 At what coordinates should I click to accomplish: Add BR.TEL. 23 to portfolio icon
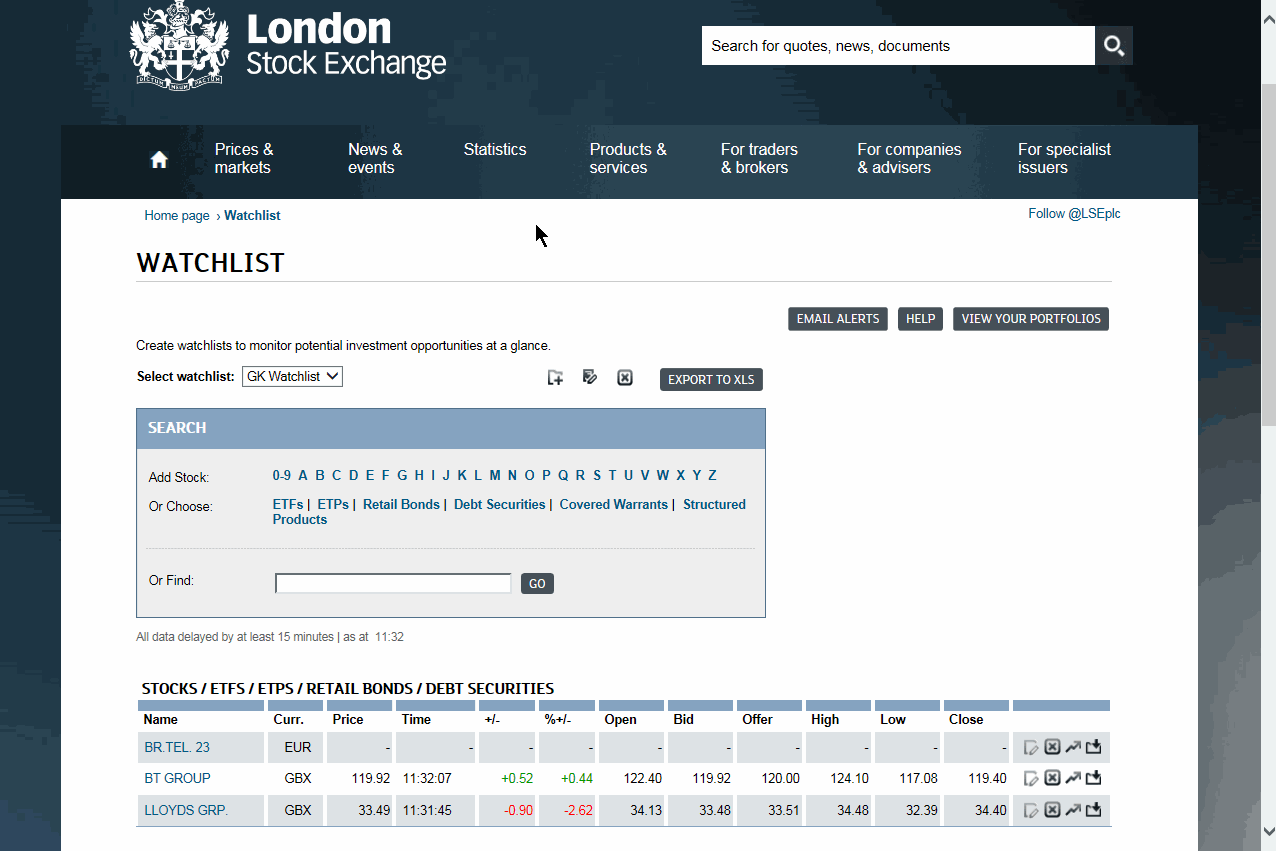tap(1093, 747)
